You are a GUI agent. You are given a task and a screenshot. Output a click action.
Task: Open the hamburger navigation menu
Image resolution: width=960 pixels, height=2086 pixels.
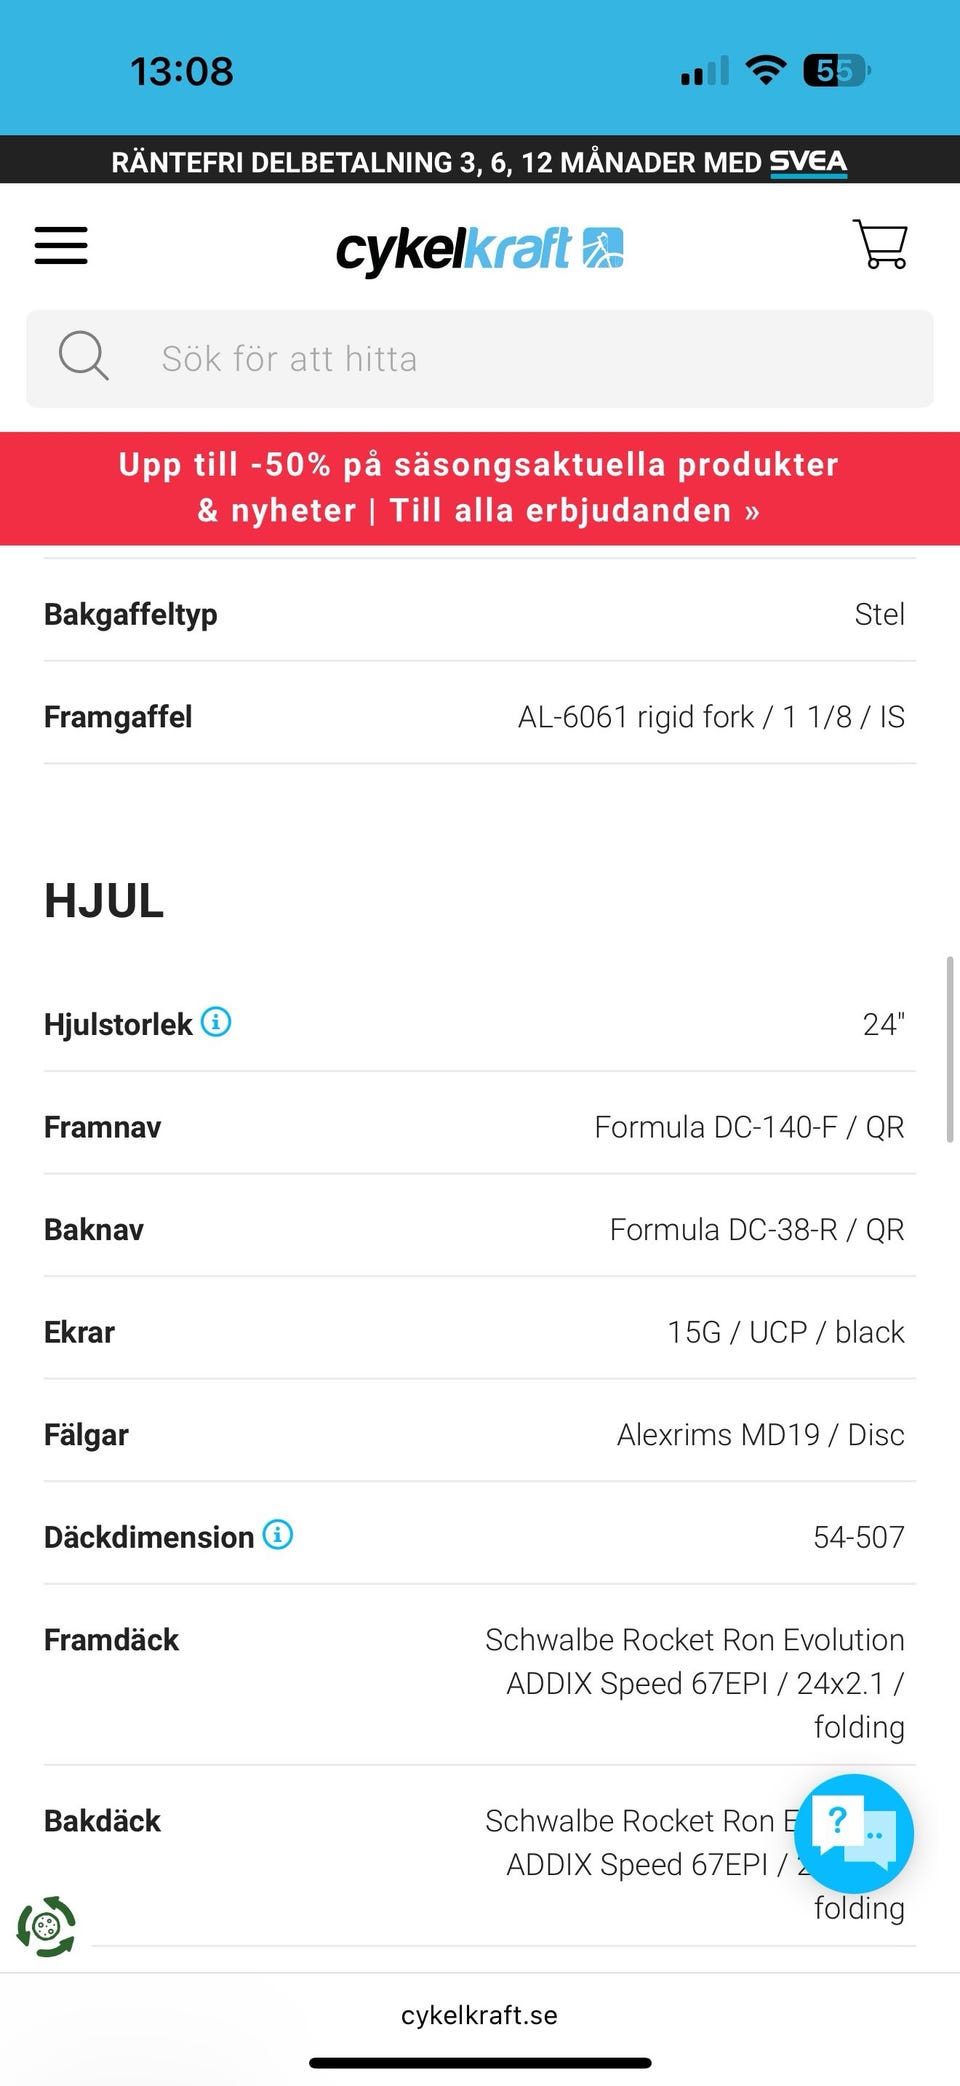point(61,245)
